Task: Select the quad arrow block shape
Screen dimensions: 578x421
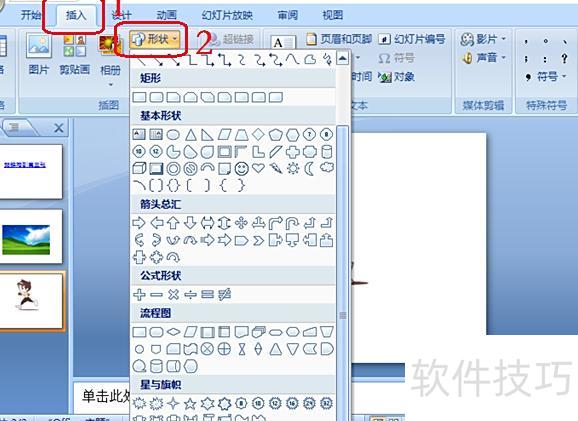Action: [242, 223]
